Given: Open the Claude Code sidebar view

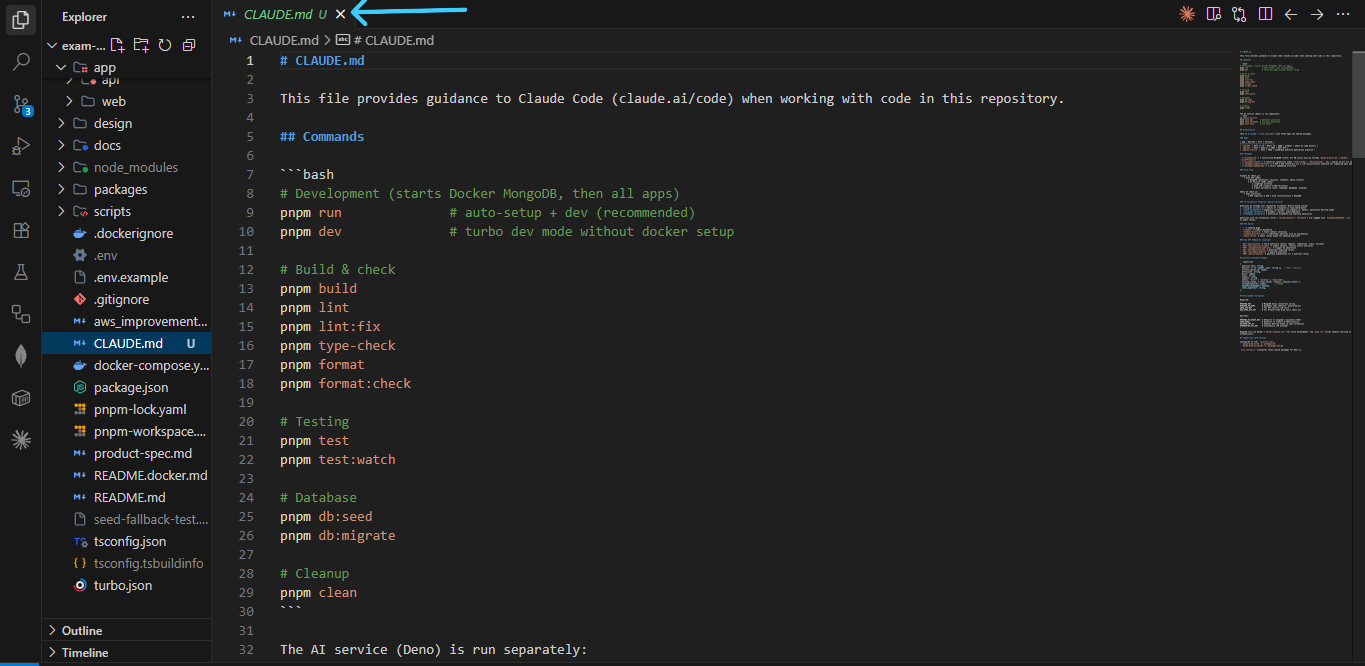Looking at the screenshot, I should tap(20, 439).
